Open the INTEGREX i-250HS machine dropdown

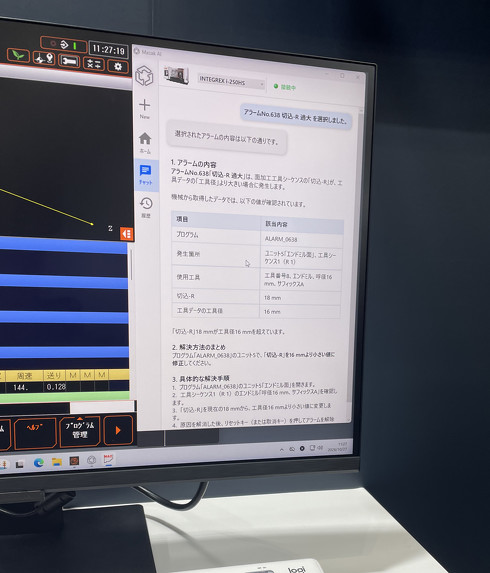pyautogui.click(x=231, y=82)
